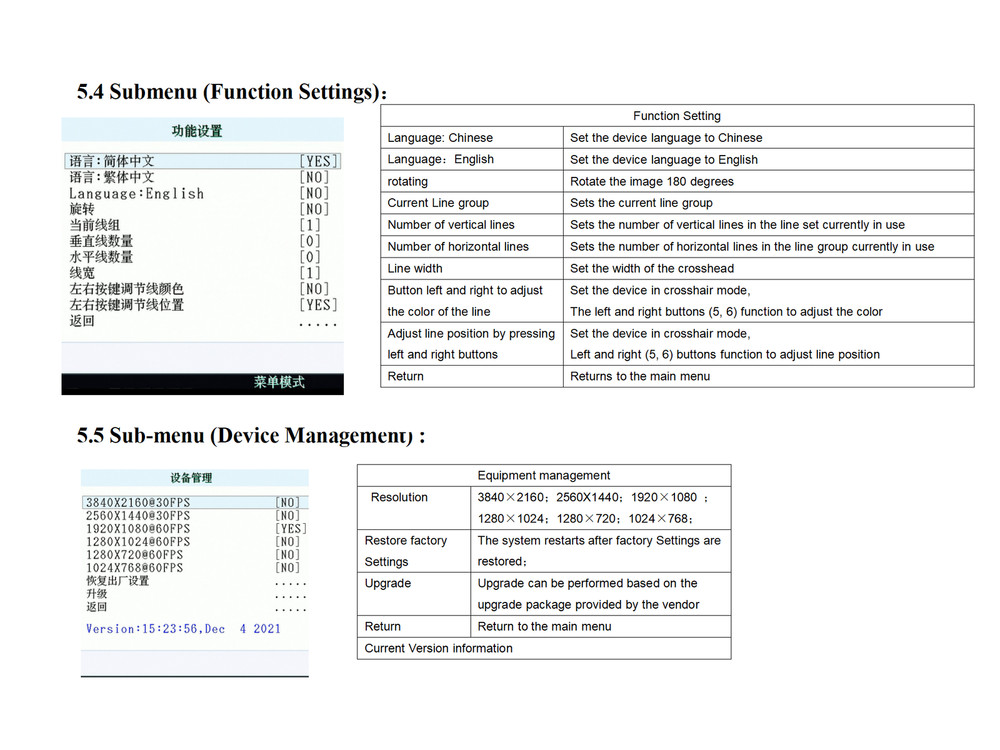Screen dimensions: 1000x750
Task: Toggle [NO] next to 2560X1440@30FPS
Action: 288,516
